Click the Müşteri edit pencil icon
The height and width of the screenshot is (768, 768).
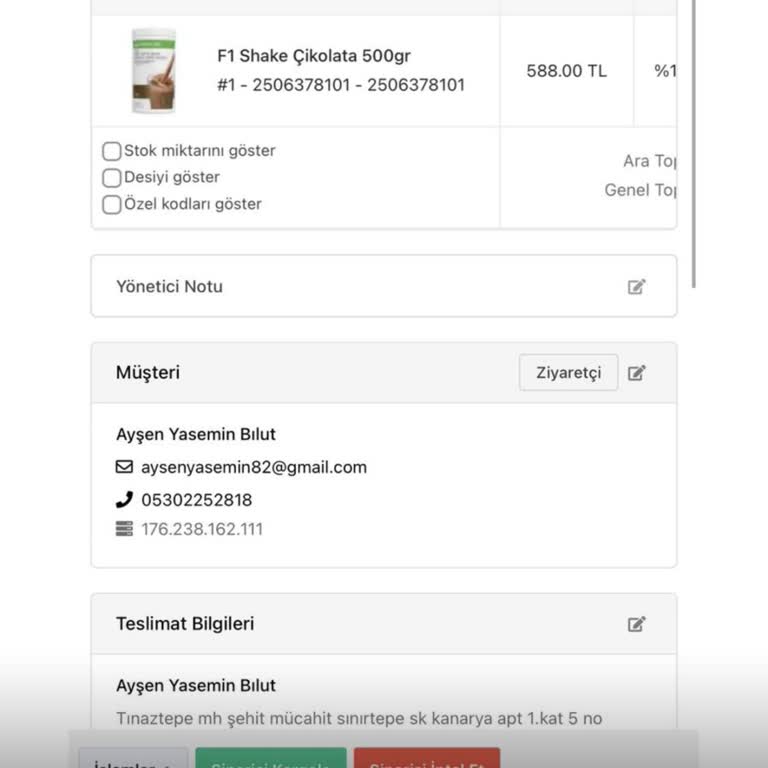[636, 373]
